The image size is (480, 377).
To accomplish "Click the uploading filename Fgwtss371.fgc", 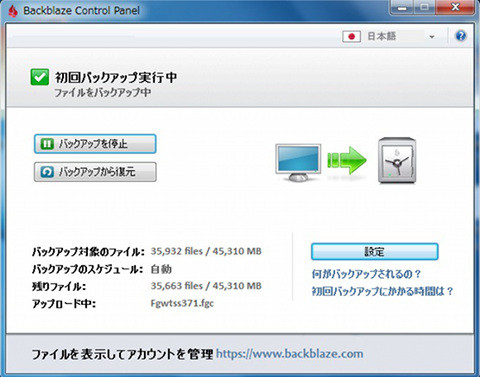I will pos(182,303).
